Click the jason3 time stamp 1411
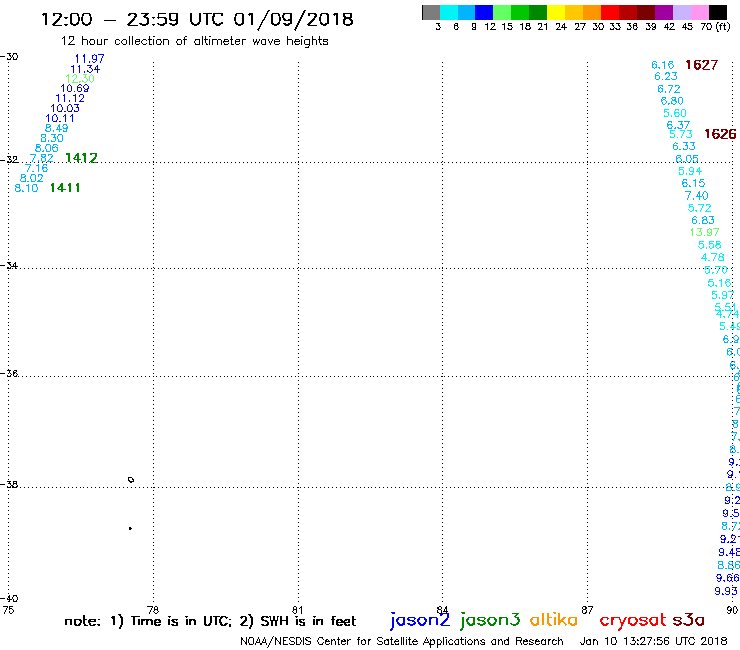740x650 pixels. pyautogui.click(x=65, y=188)
